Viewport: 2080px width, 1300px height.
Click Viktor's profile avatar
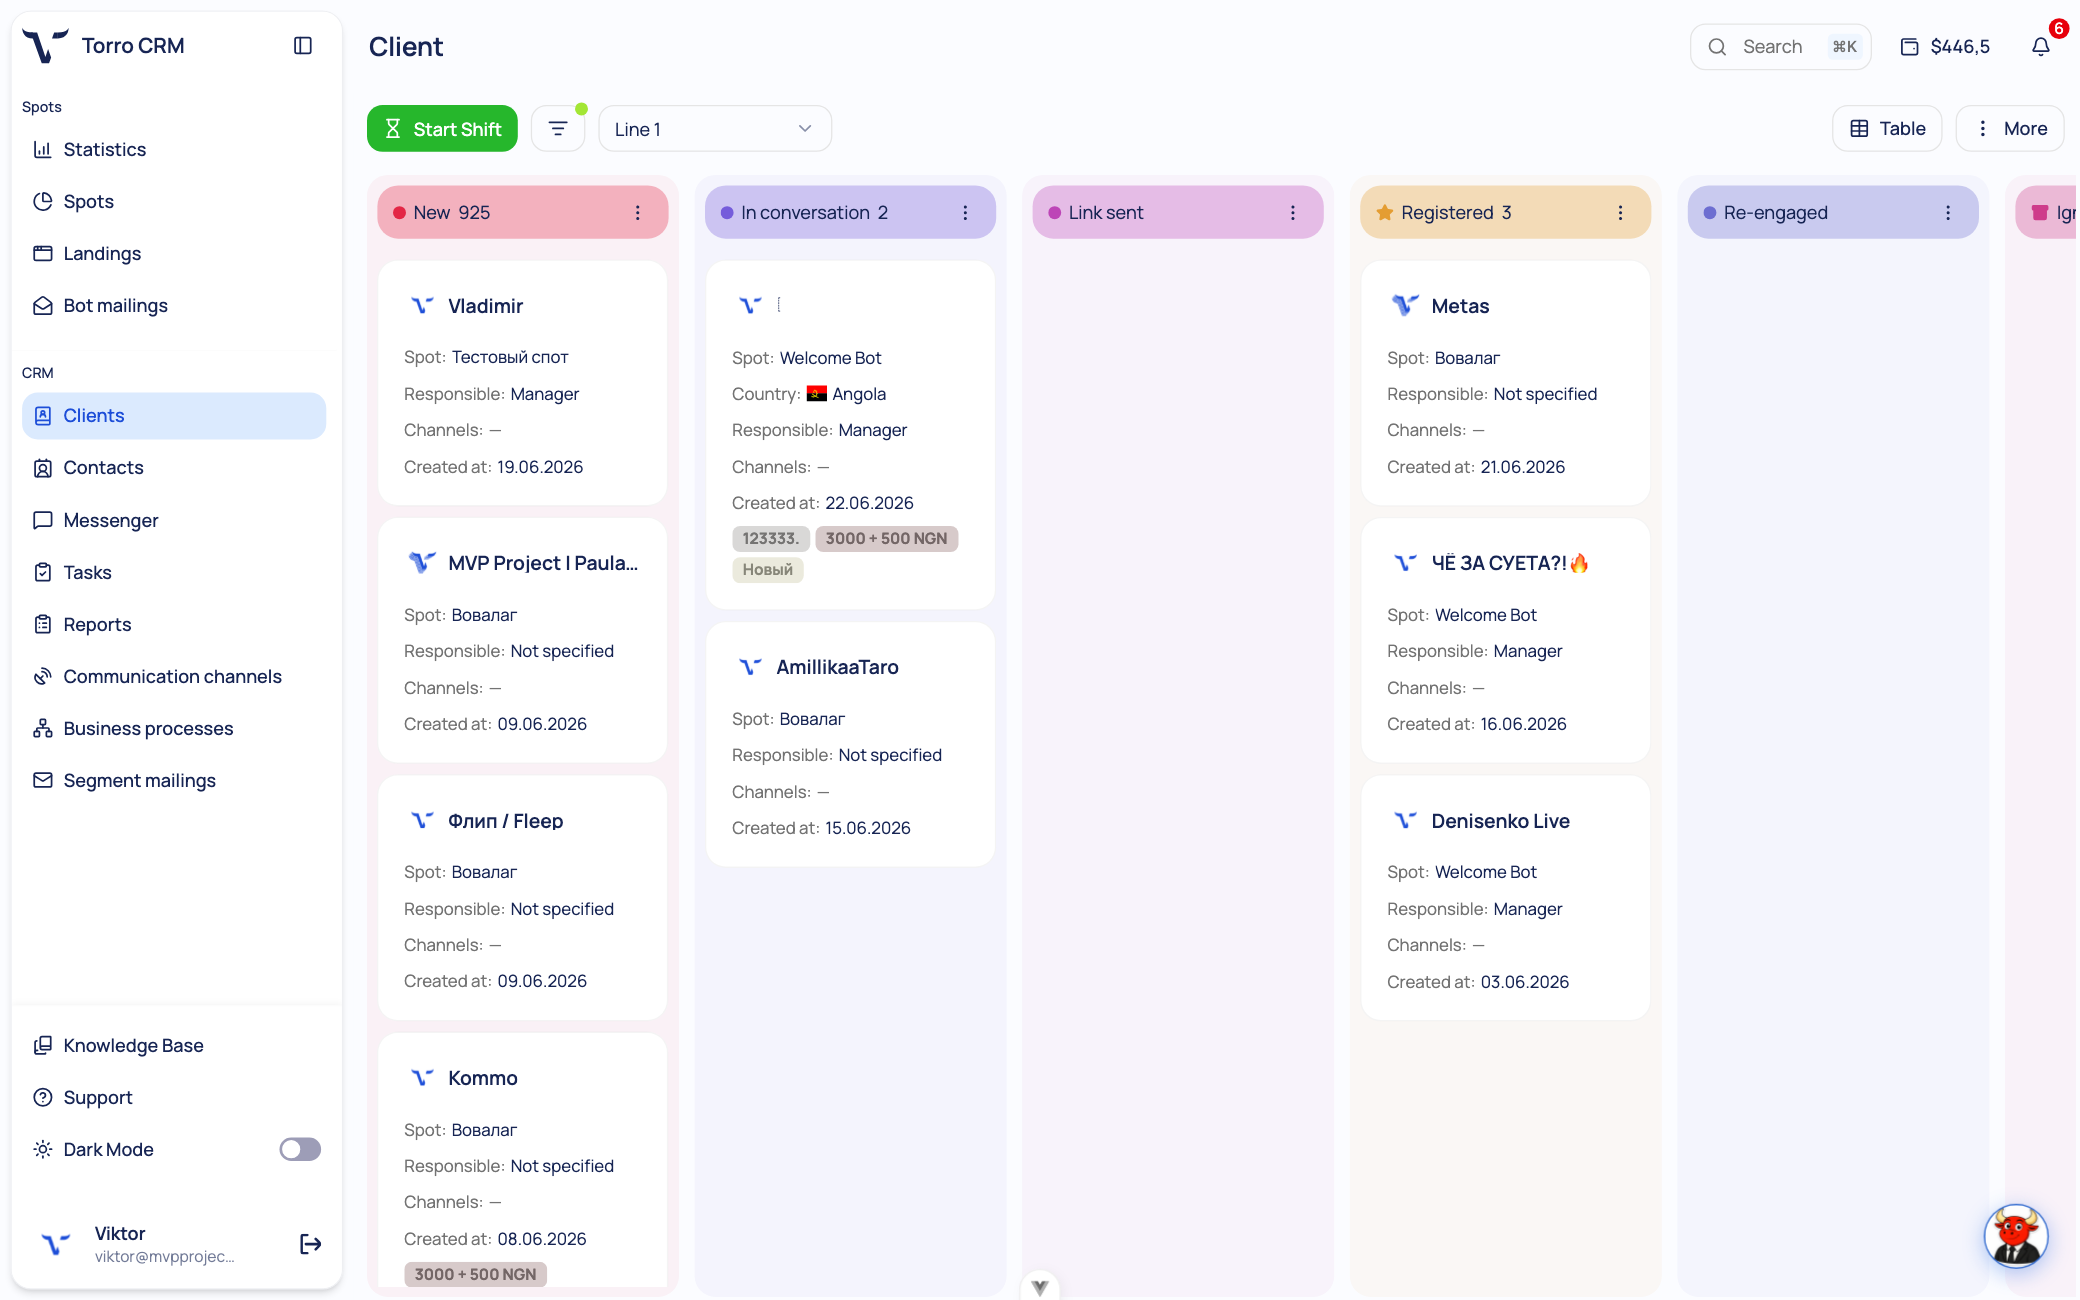[x=56, y=1244]
